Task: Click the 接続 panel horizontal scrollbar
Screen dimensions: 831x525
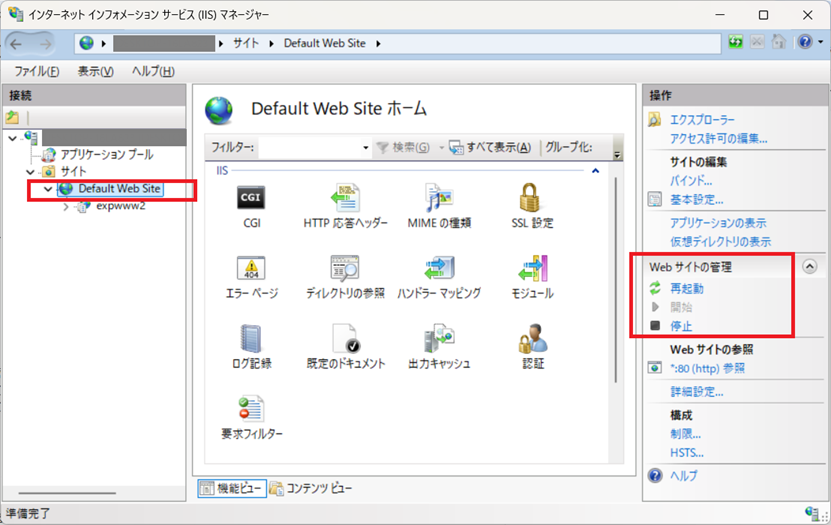Action: point(67,493)
